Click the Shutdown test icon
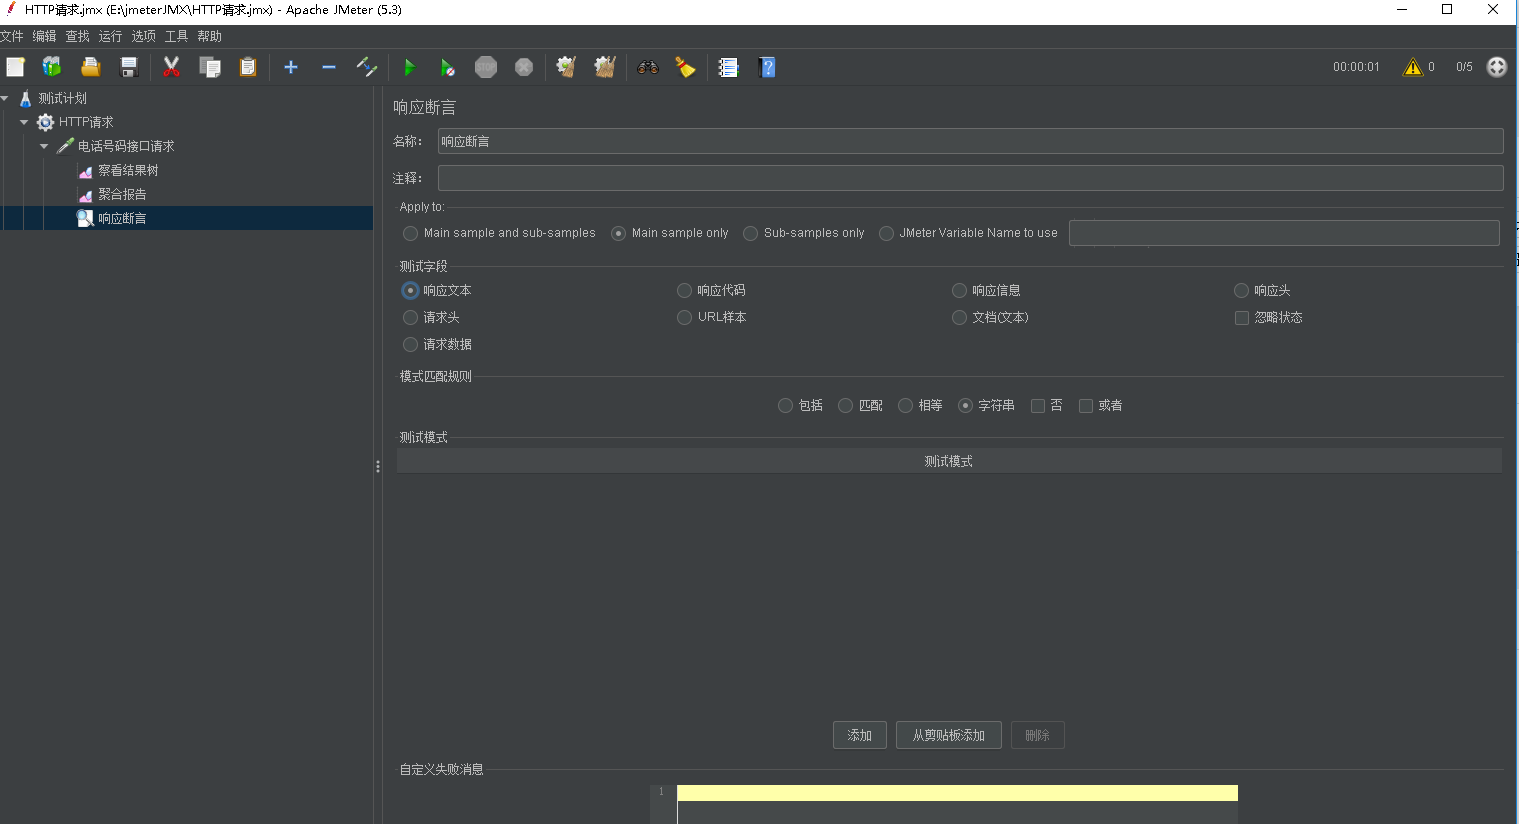Viewport: 1519px width, 824px height. click(524, 67)
